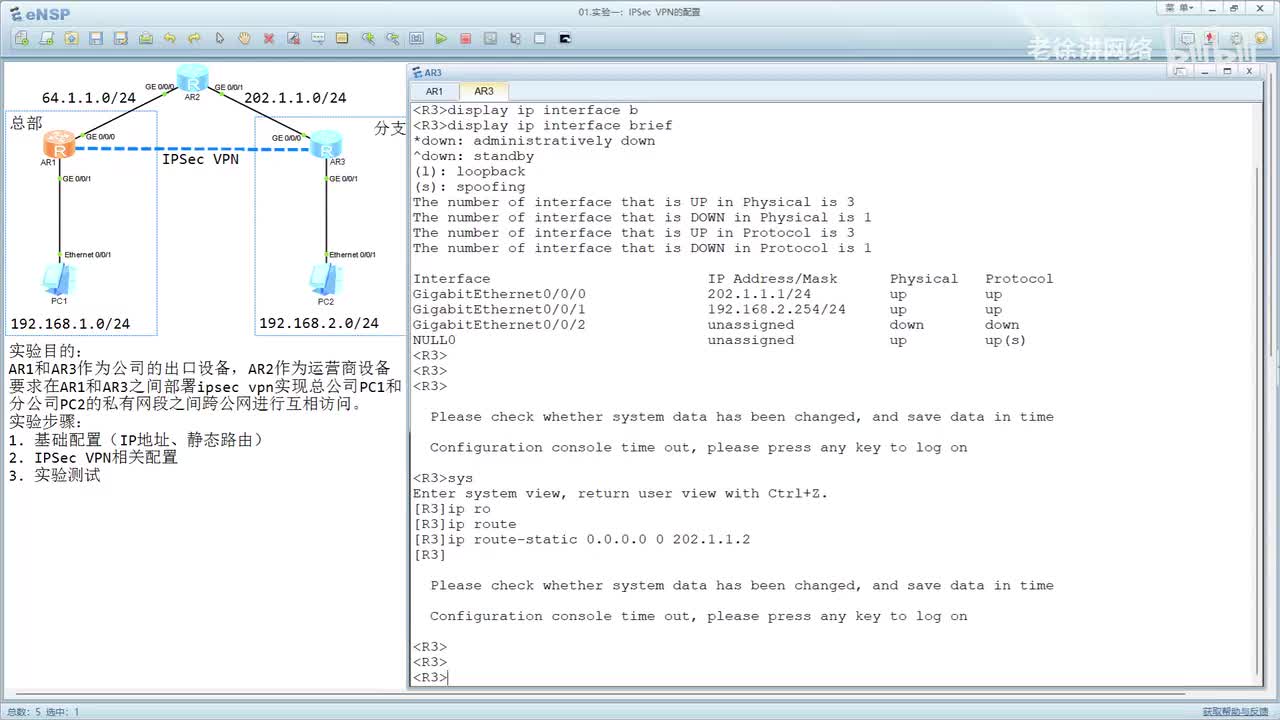The image size is (1280, 720).
Task: Open topology file icon in toolbar
Action: [71, 39]
